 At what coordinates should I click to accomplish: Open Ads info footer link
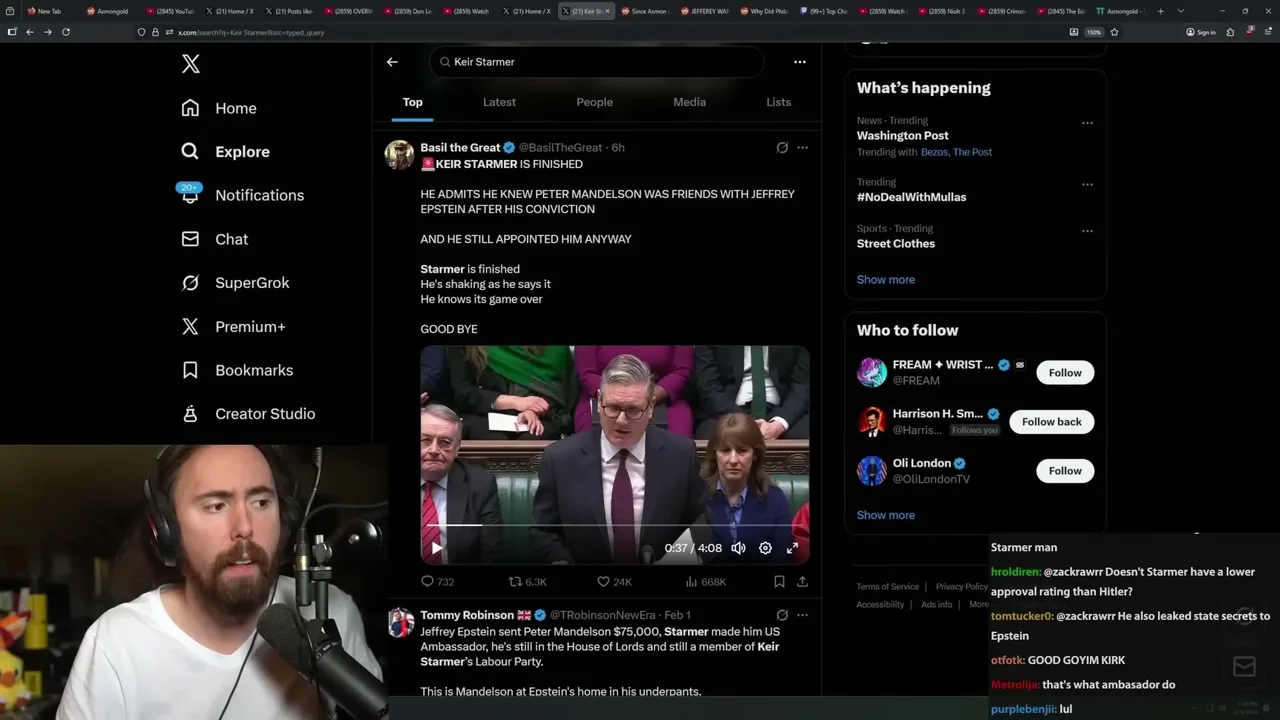(x=937, y=605)
